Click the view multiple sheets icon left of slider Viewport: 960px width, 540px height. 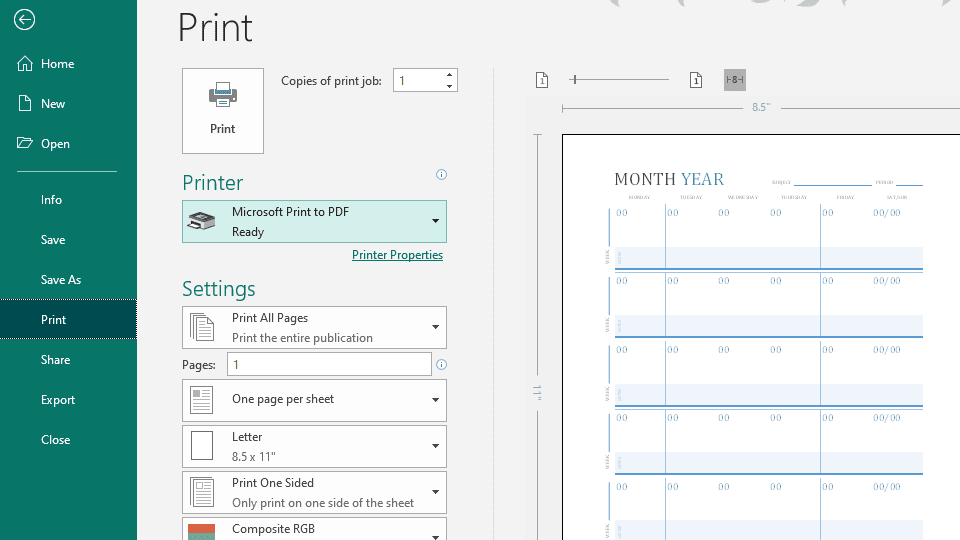542,80
